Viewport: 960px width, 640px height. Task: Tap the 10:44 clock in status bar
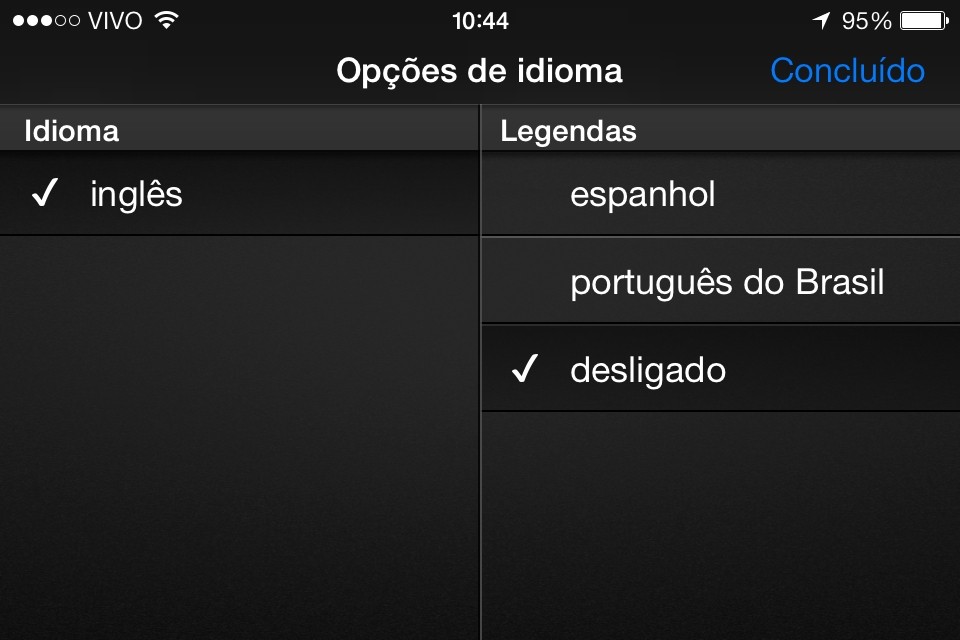[480, 20]
